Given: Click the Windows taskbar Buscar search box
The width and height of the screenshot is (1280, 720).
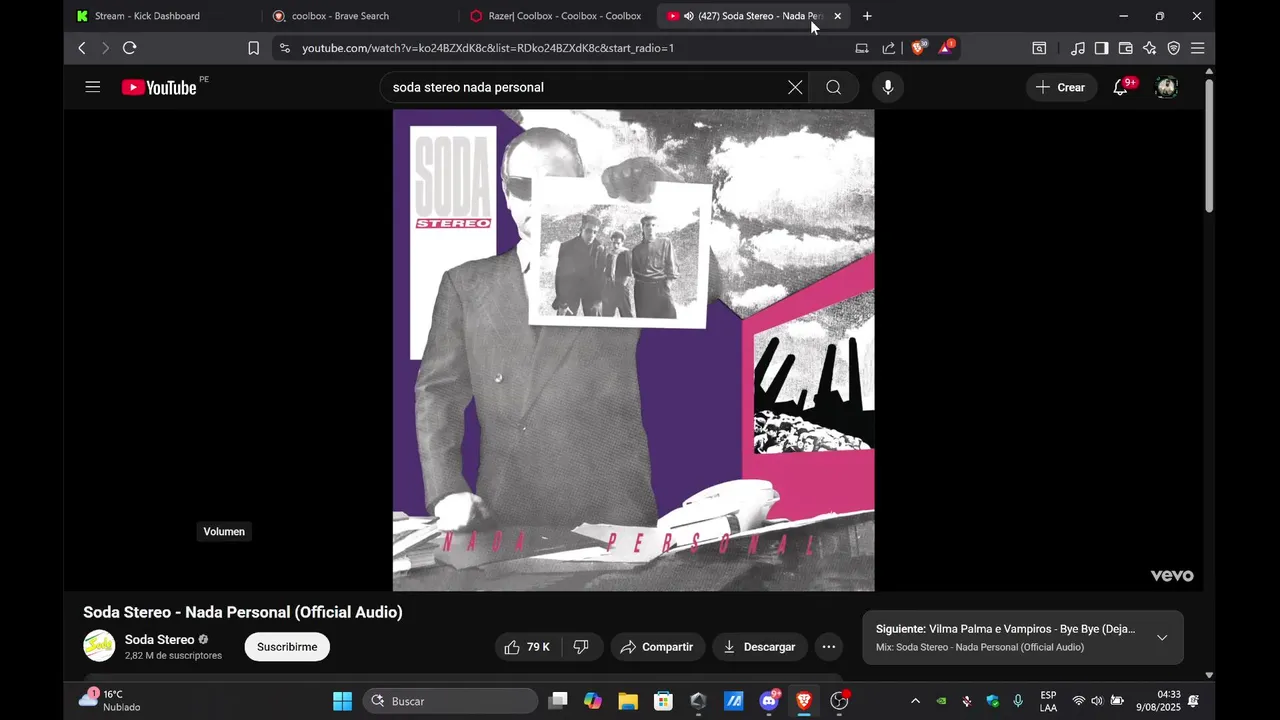Looking at the screenshot, I should [450, 701].
